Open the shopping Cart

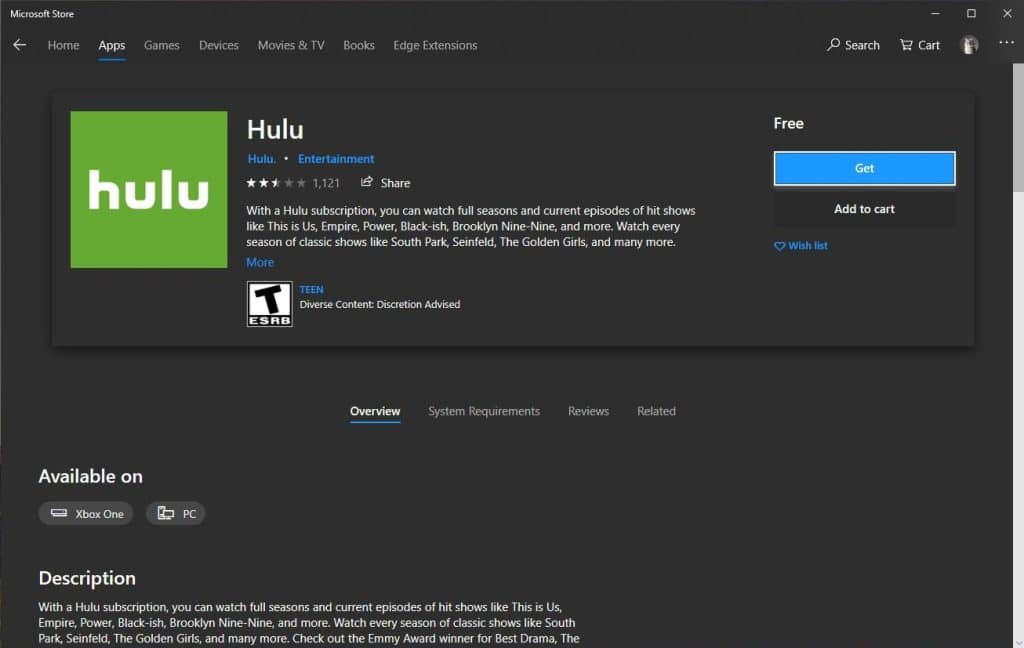click(919, 45)
